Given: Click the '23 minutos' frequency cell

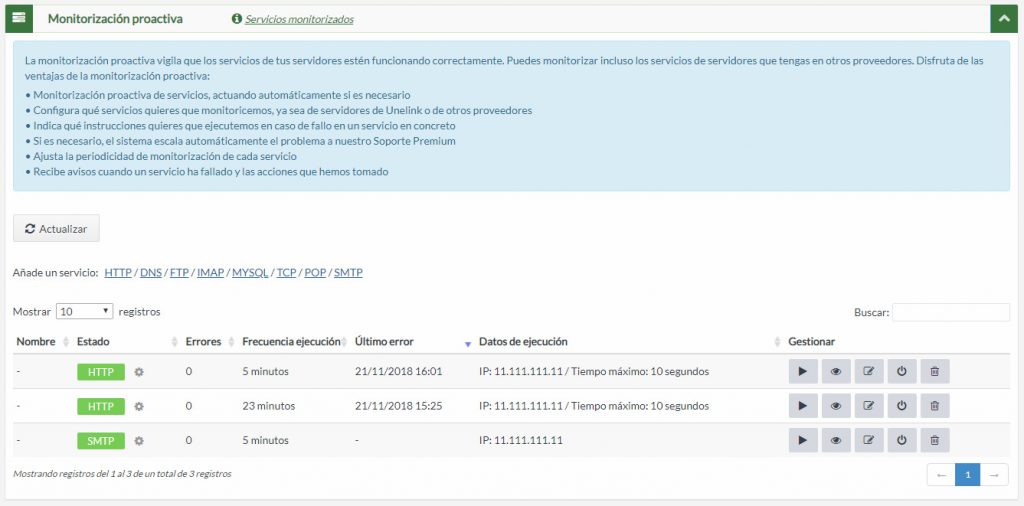Looking at the screenshot, I should pyautogui.click(x=268, y=406).
